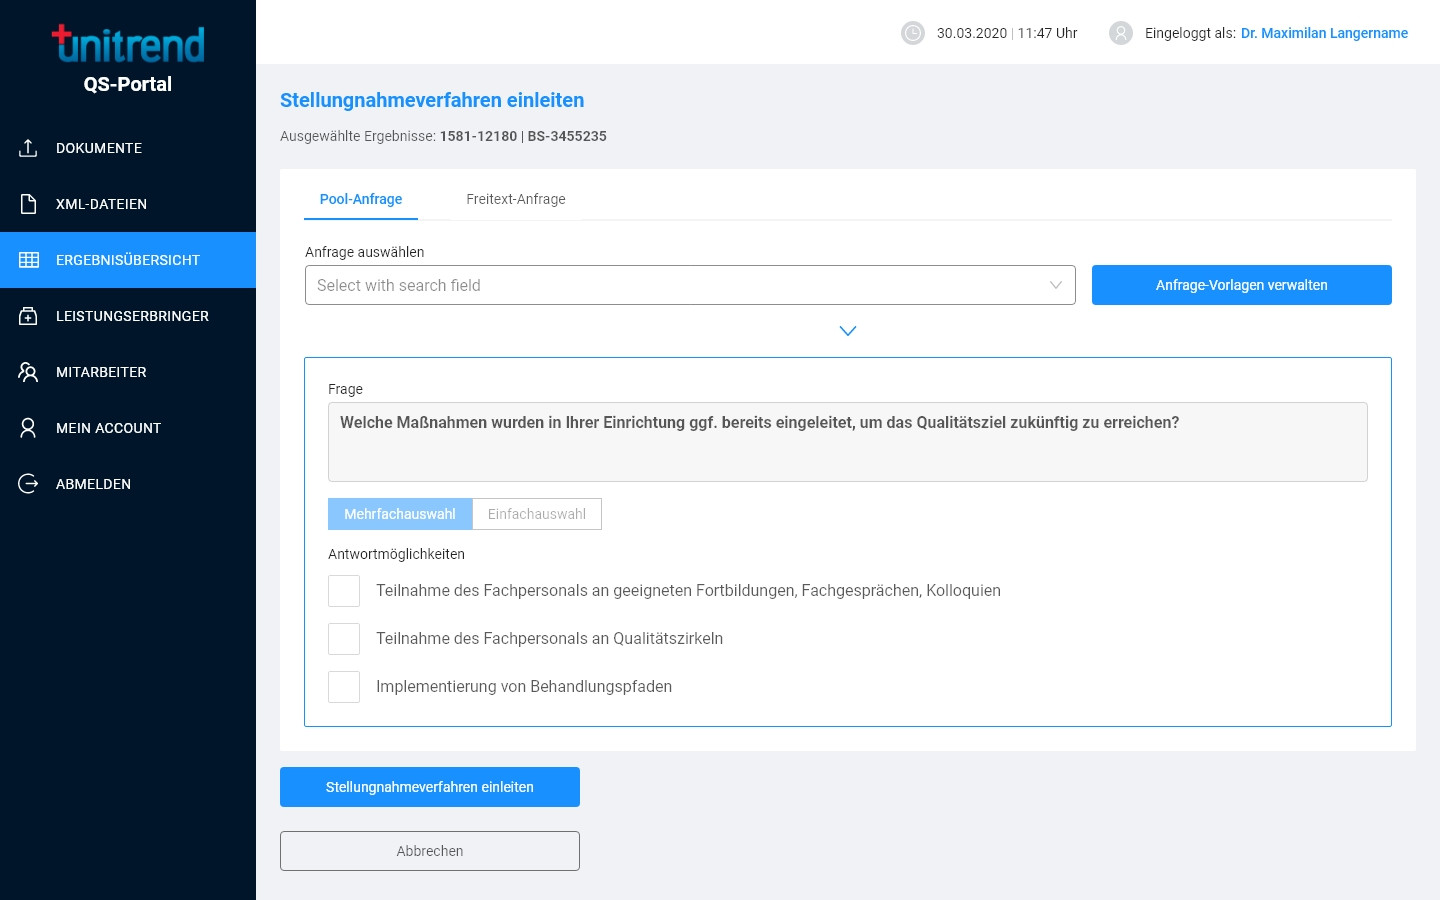Click the Dokumente upload icon
The image size is (1440, 900).
tap(28, 148)
